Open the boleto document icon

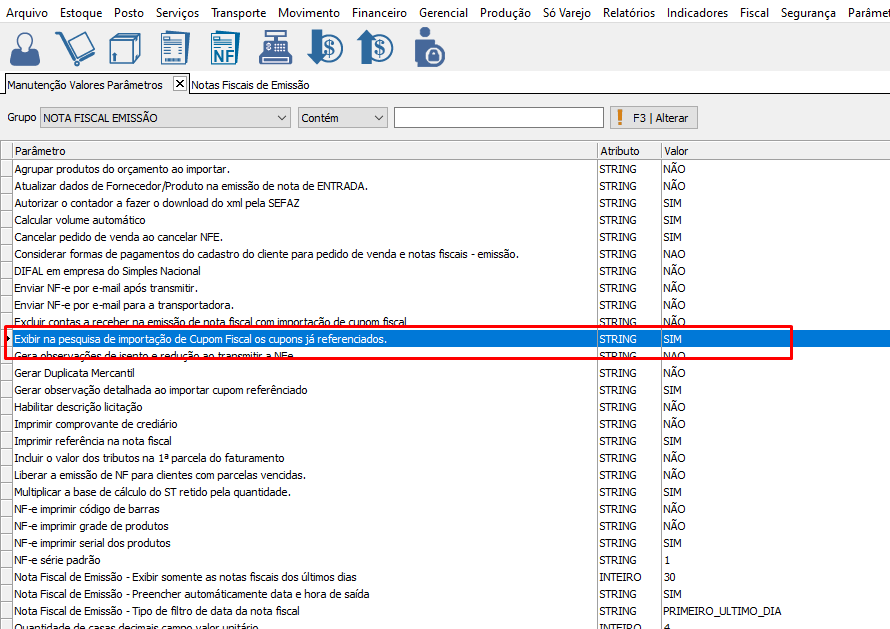(174, 47)
